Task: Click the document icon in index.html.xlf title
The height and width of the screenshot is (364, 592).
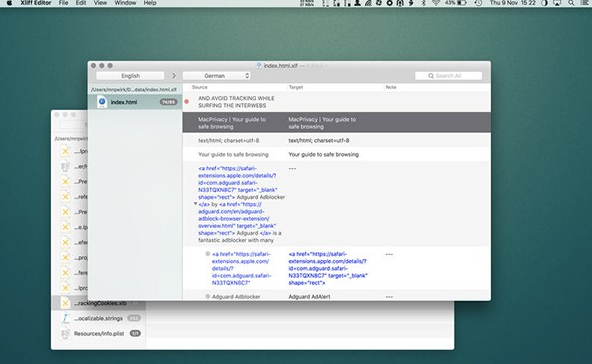Action: click(259, 66)
